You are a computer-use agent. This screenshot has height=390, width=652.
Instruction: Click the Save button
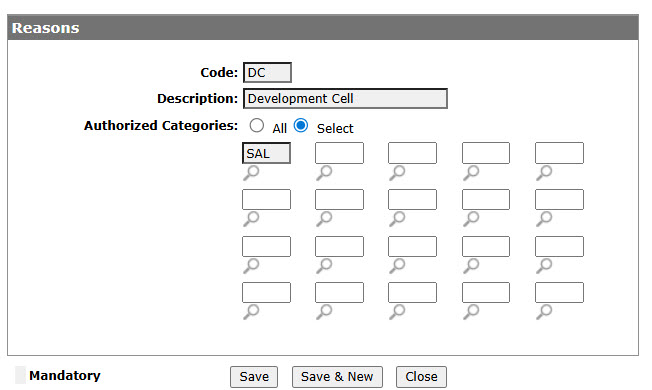[254, 377]
